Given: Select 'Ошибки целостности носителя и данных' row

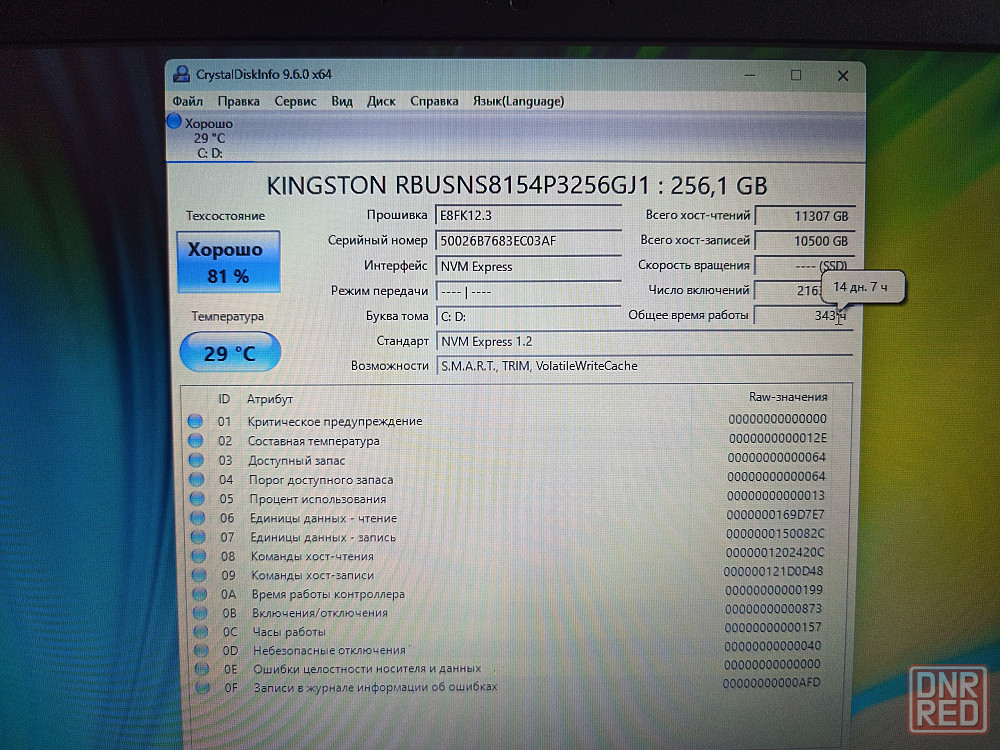Looking at the screenshot, I should [x=509, y=667].
